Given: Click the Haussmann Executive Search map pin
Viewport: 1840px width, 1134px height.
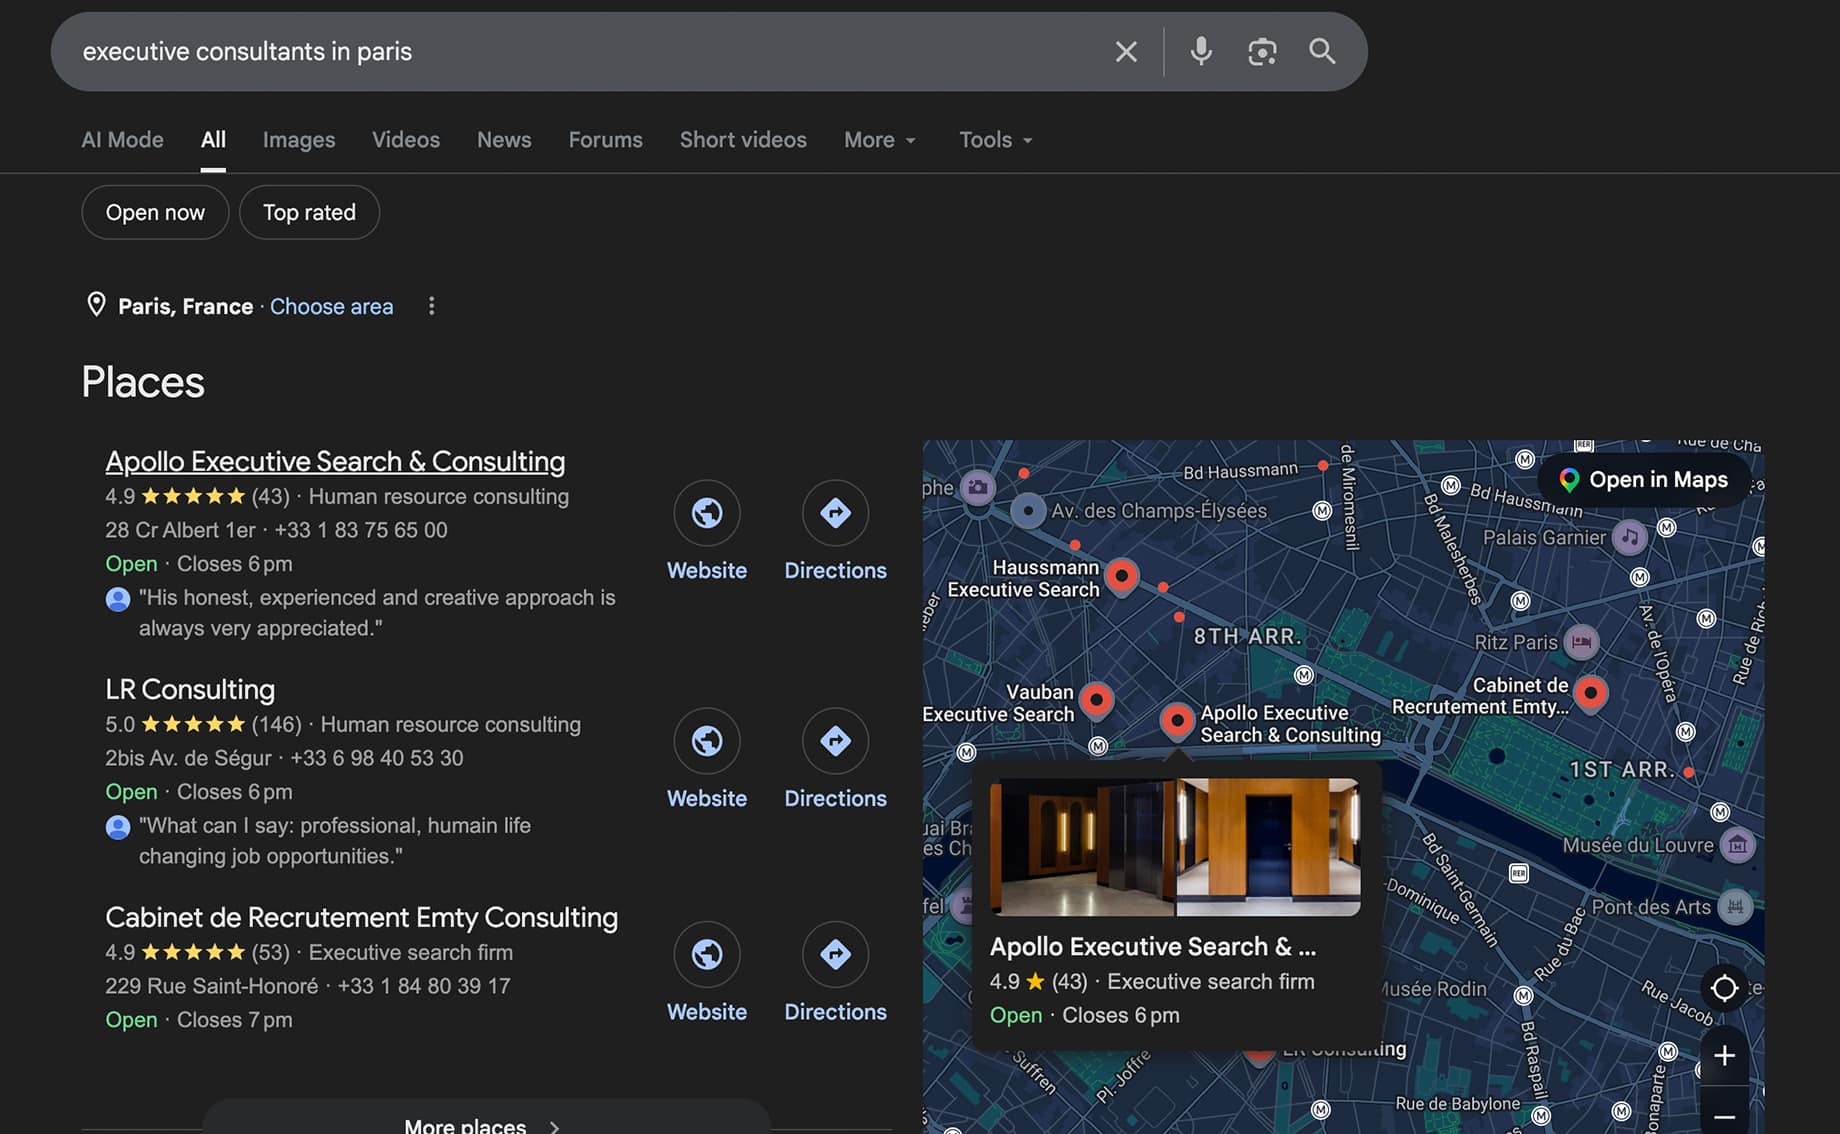Looking at the screenshot, I should pos(1122,576).
